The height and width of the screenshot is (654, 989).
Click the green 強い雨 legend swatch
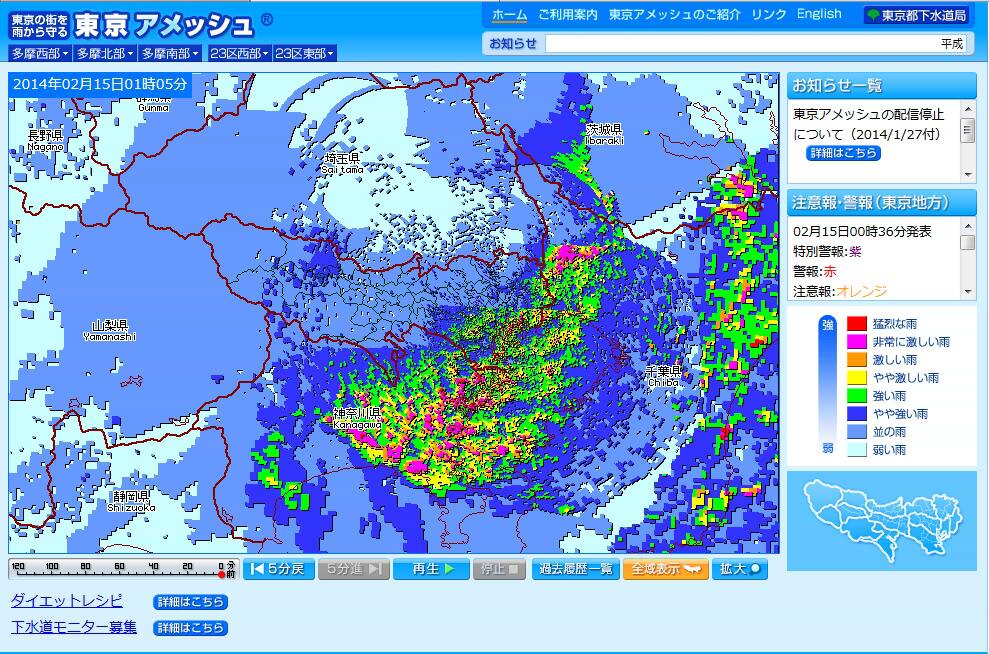coord(857,395)
